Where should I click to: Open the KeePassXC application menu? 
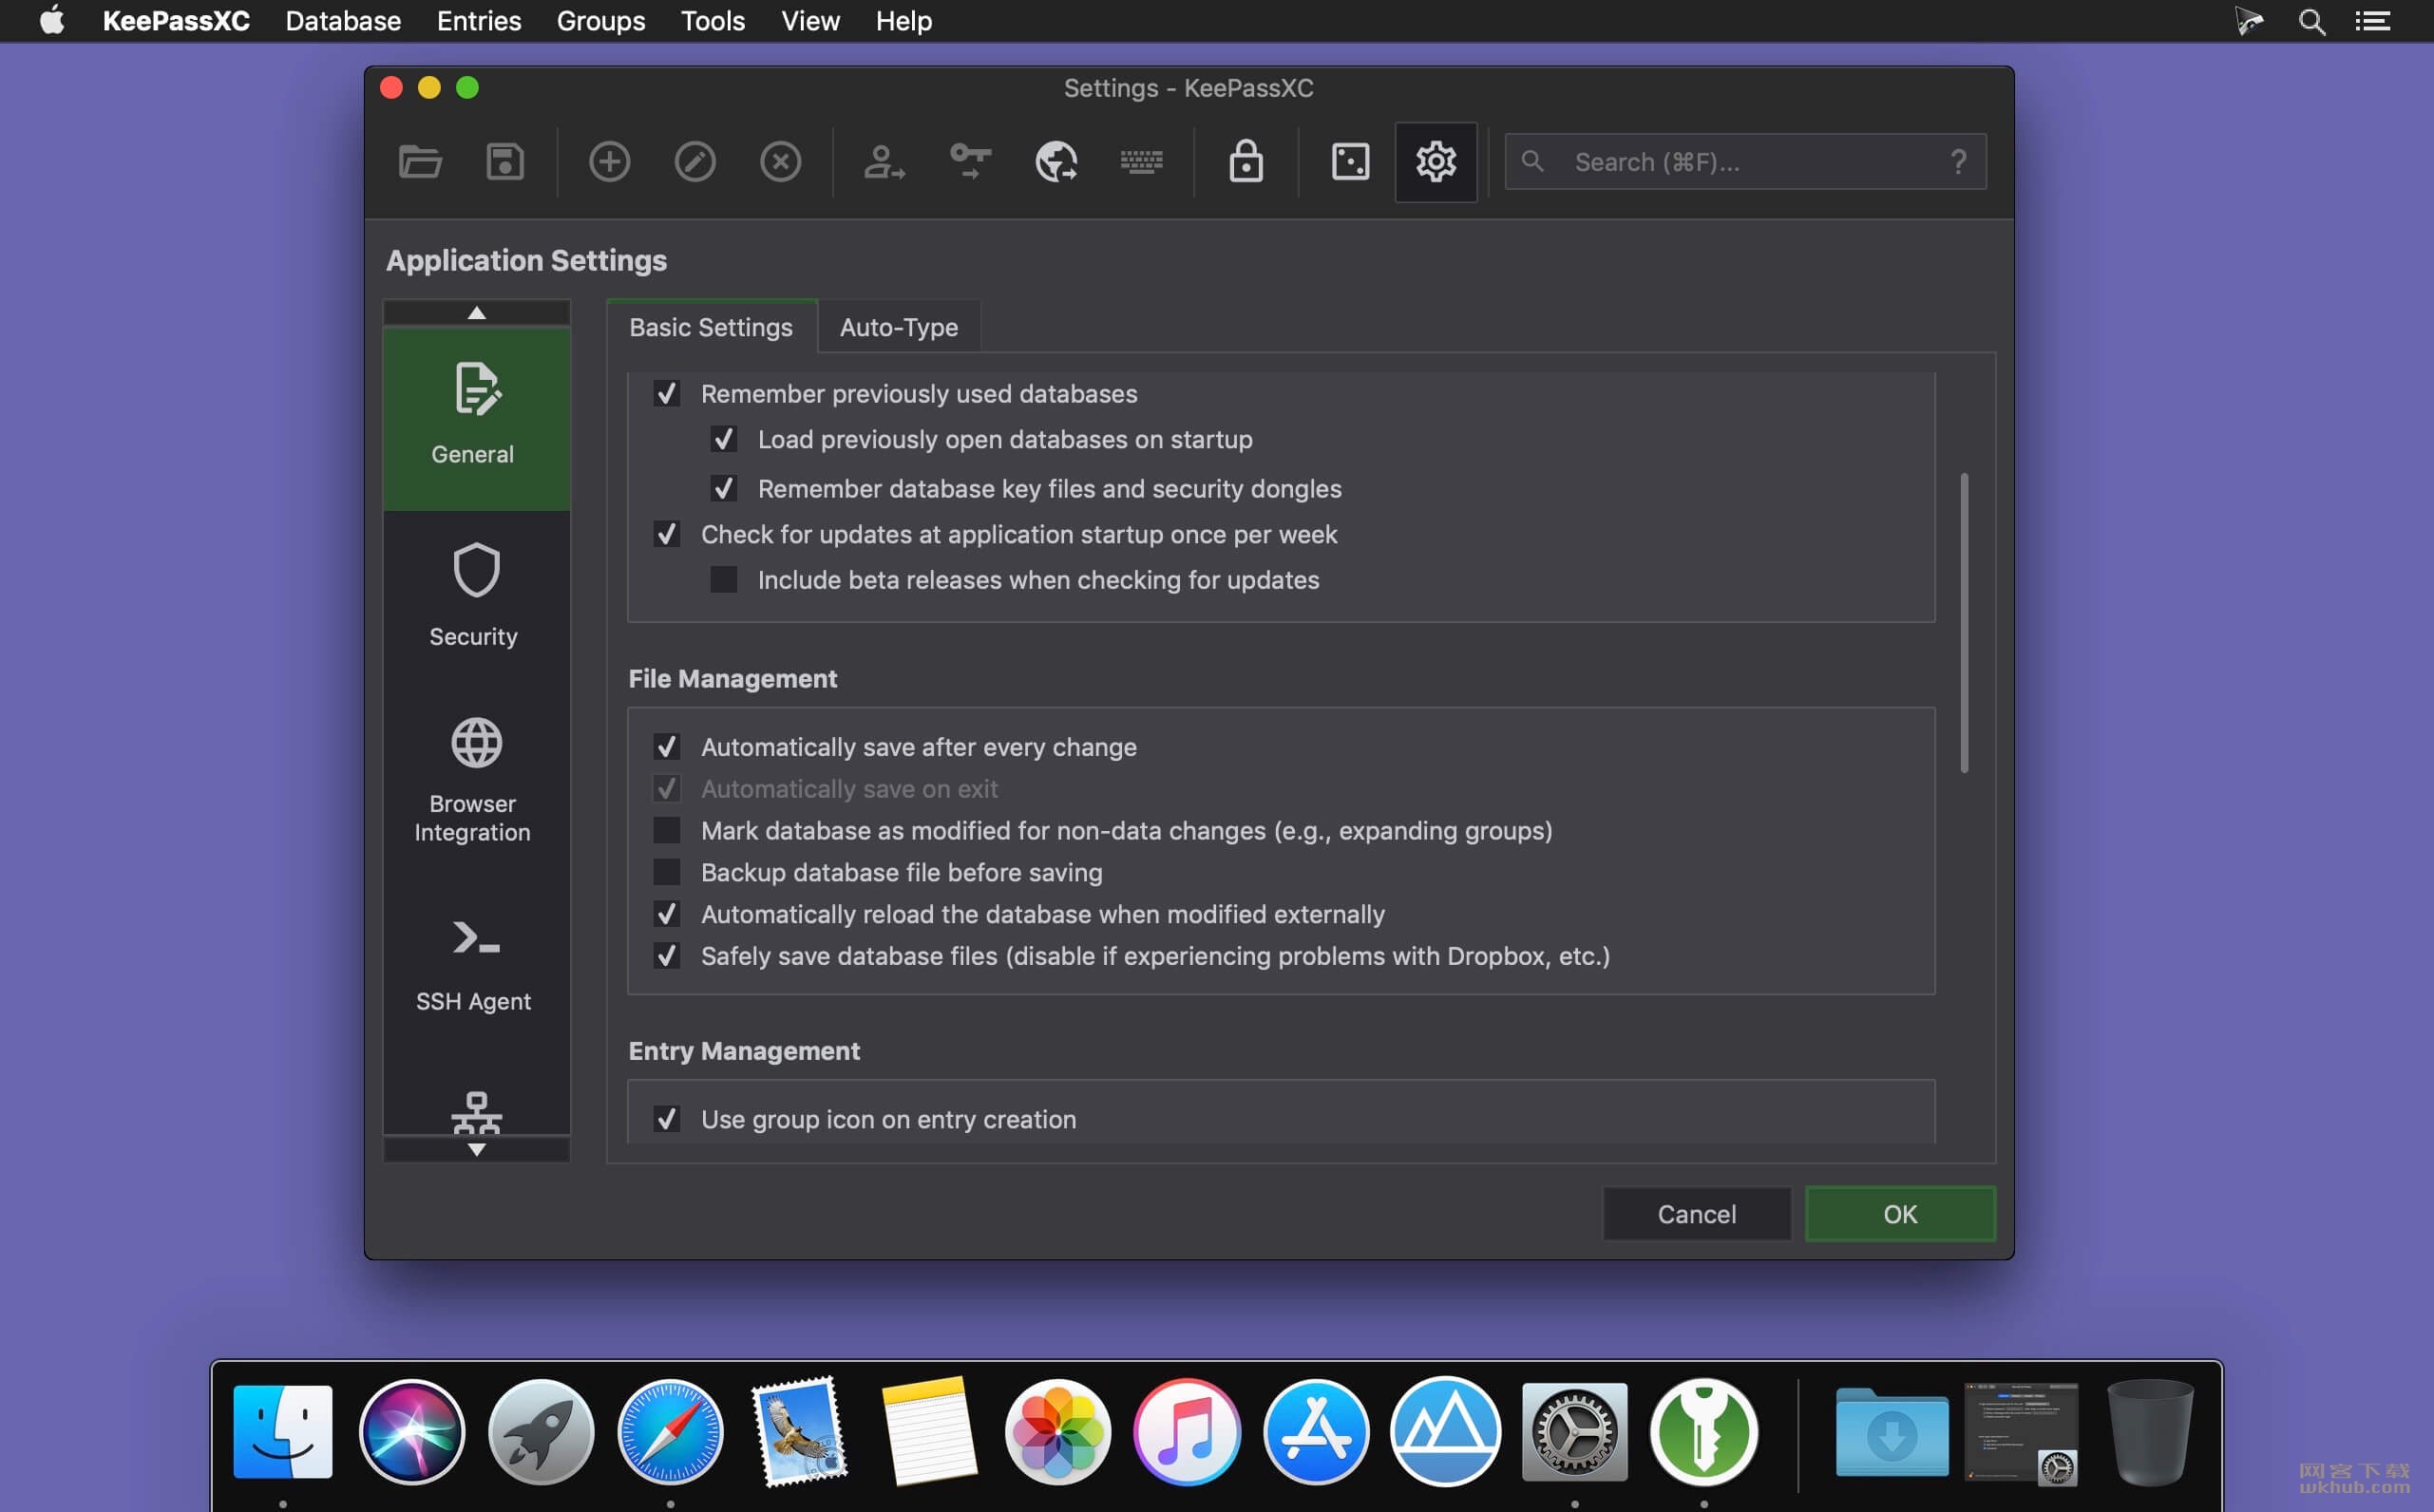coord(176,21)
